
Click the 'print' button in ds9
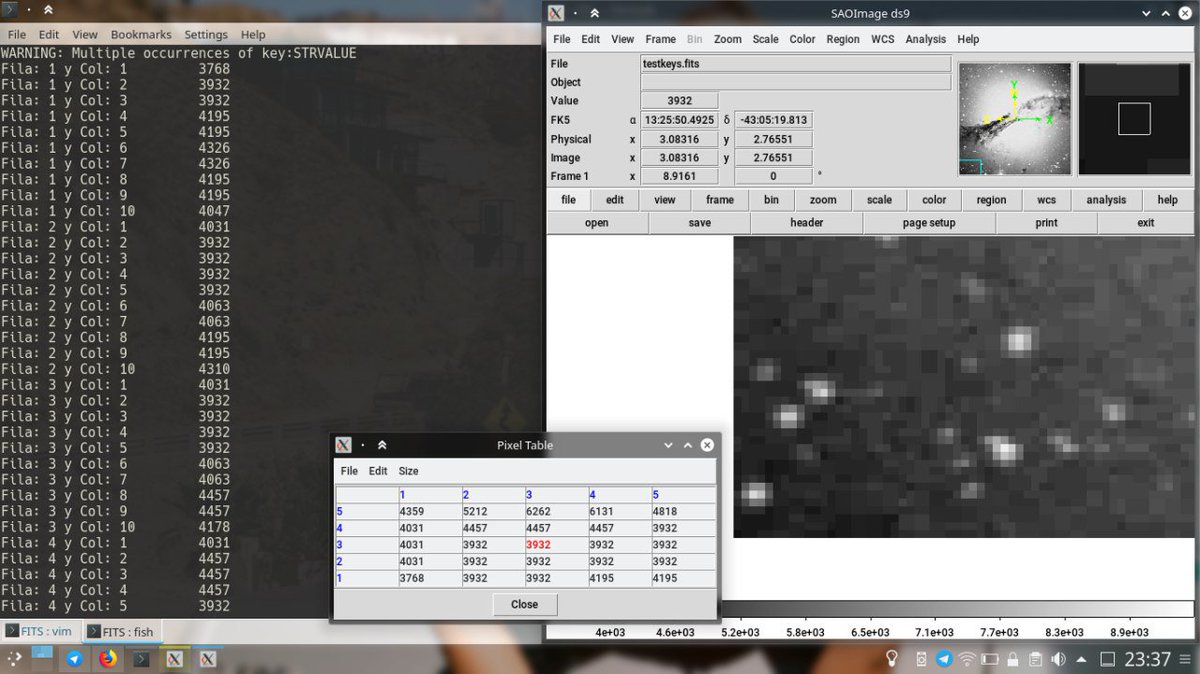tap(1047, 223)
